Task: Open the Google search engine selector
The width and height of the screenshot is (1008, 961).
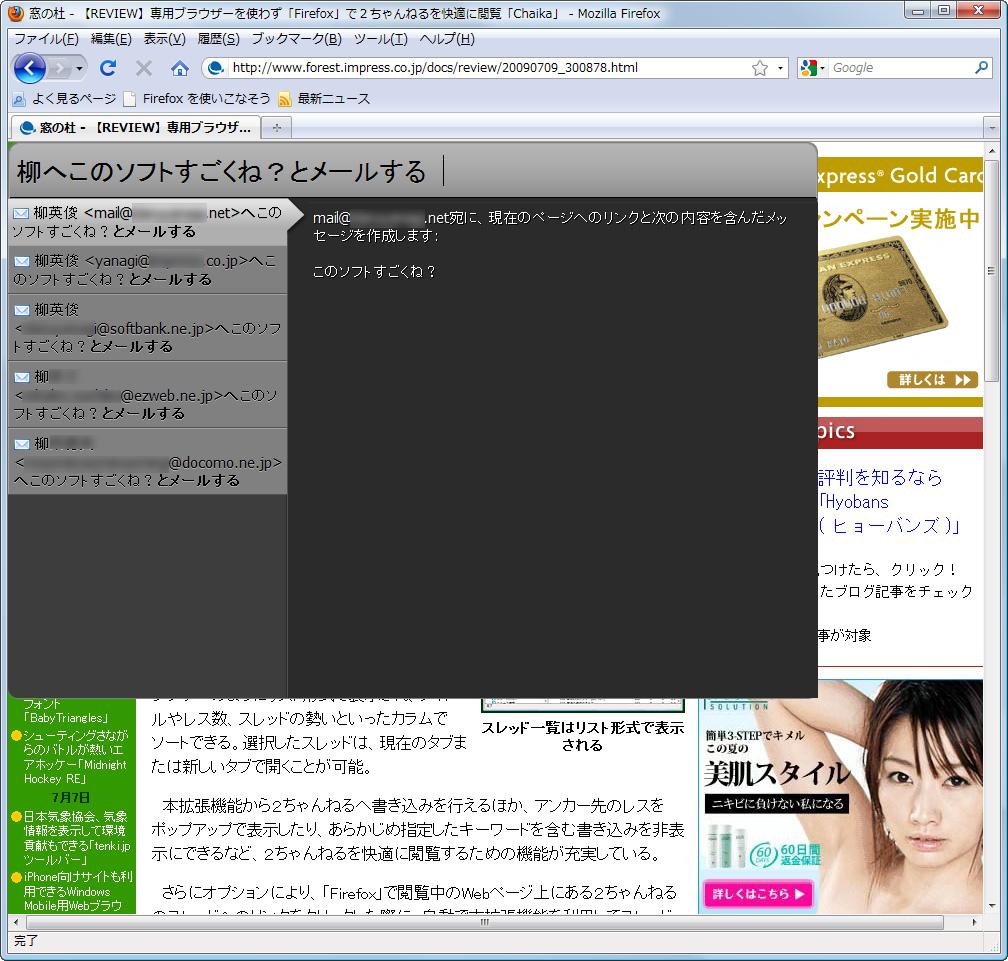Action: point(813,68)
